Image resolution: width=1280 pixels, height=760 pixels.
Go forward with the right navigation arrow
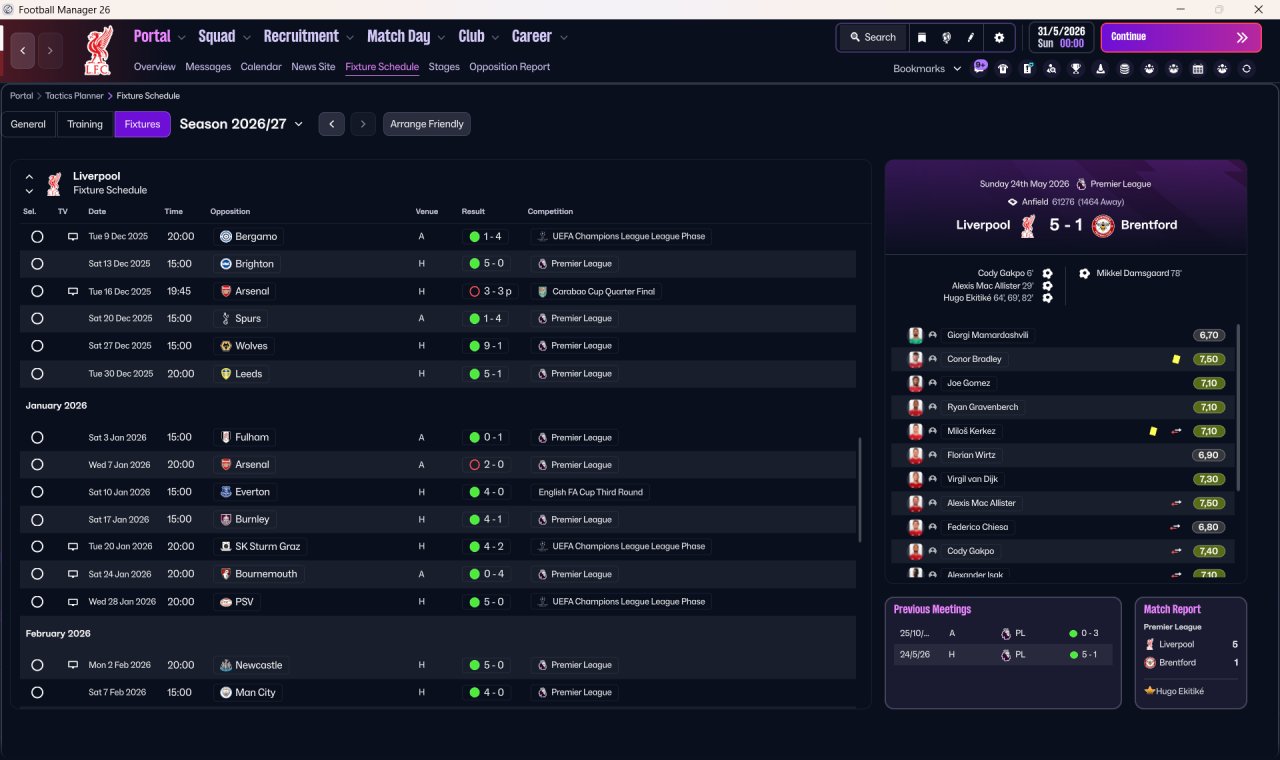click(50, 50)
